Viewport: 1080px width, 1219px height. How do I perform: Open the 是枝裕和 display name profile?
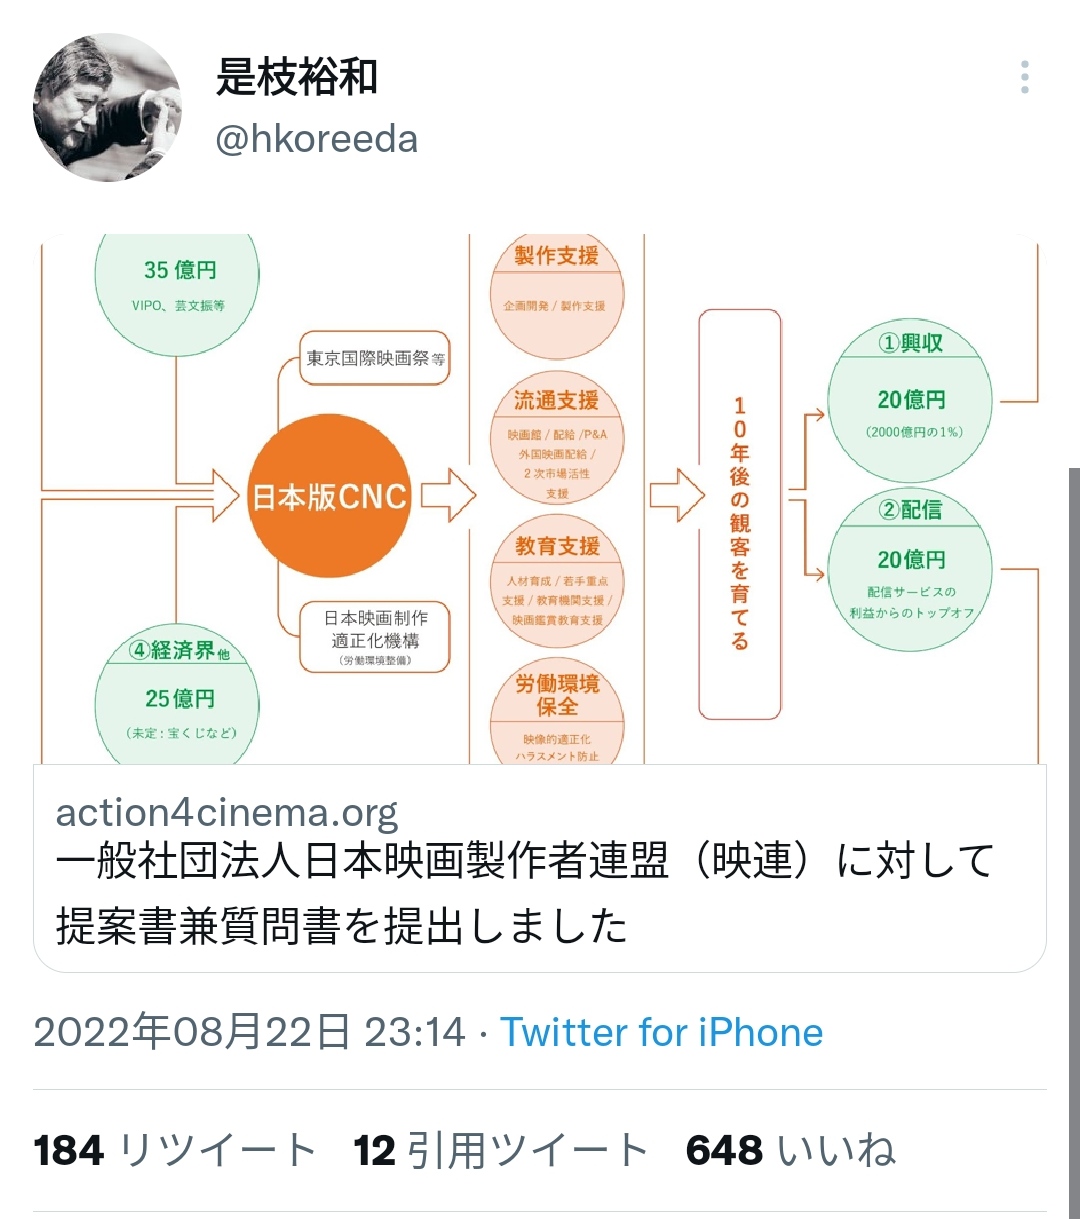(297, 77)
